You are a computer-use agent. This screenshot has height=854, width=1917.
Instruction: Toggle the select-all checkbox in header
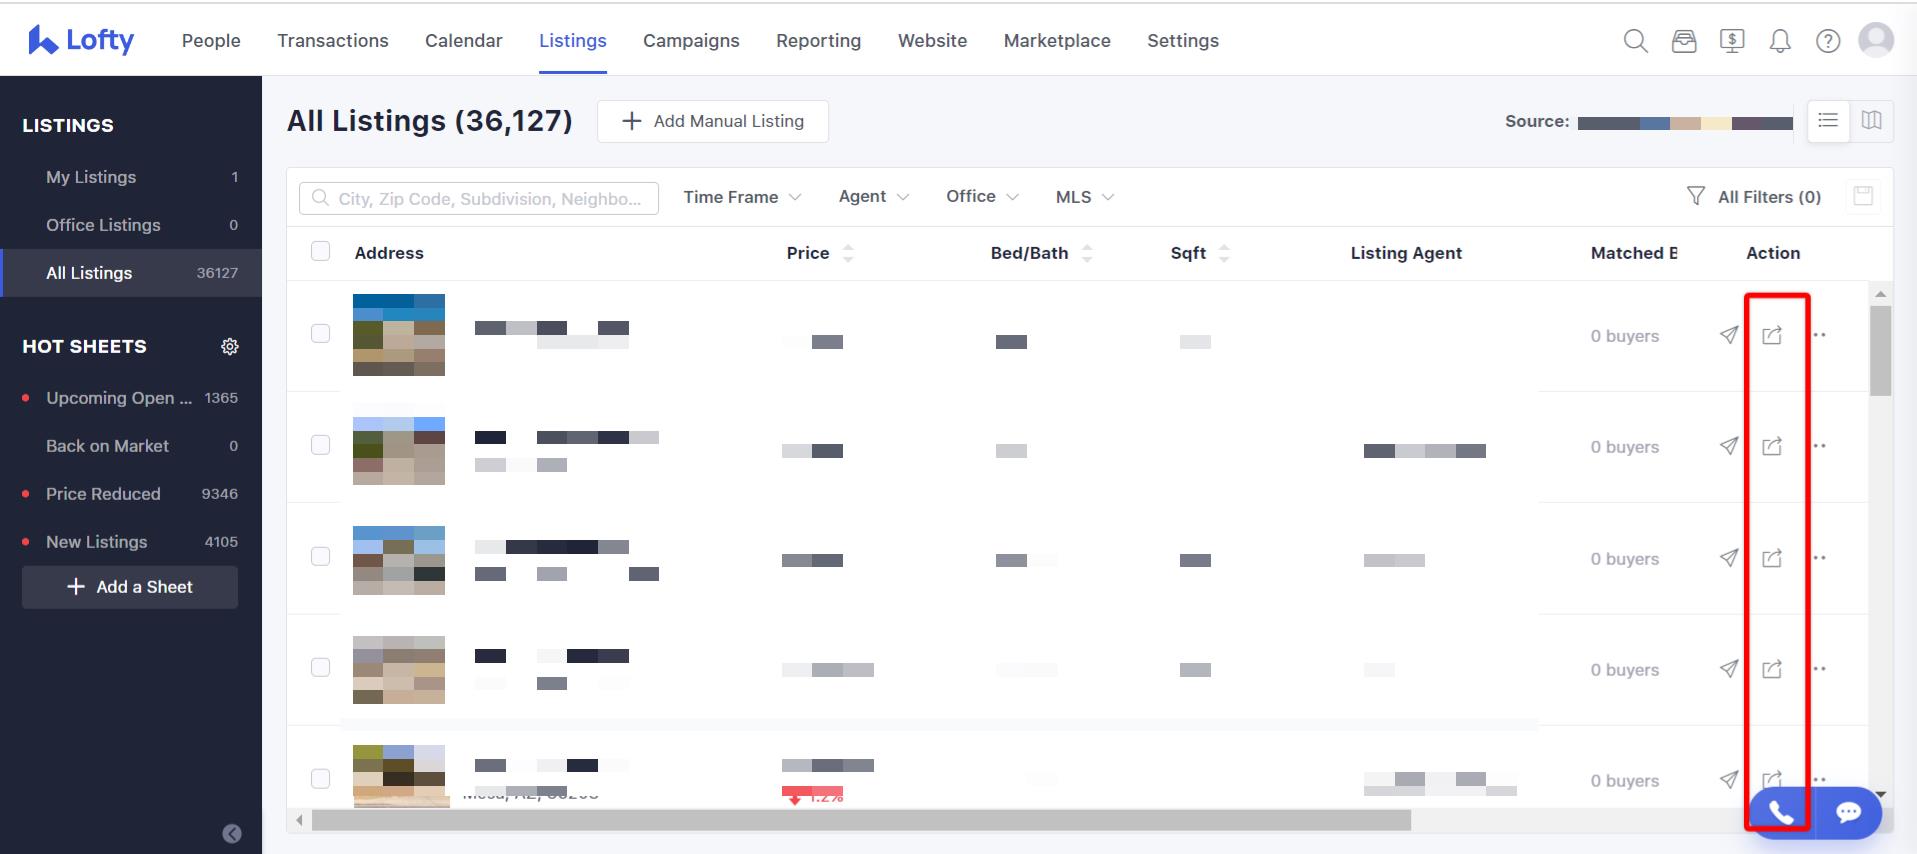(320, 252)
